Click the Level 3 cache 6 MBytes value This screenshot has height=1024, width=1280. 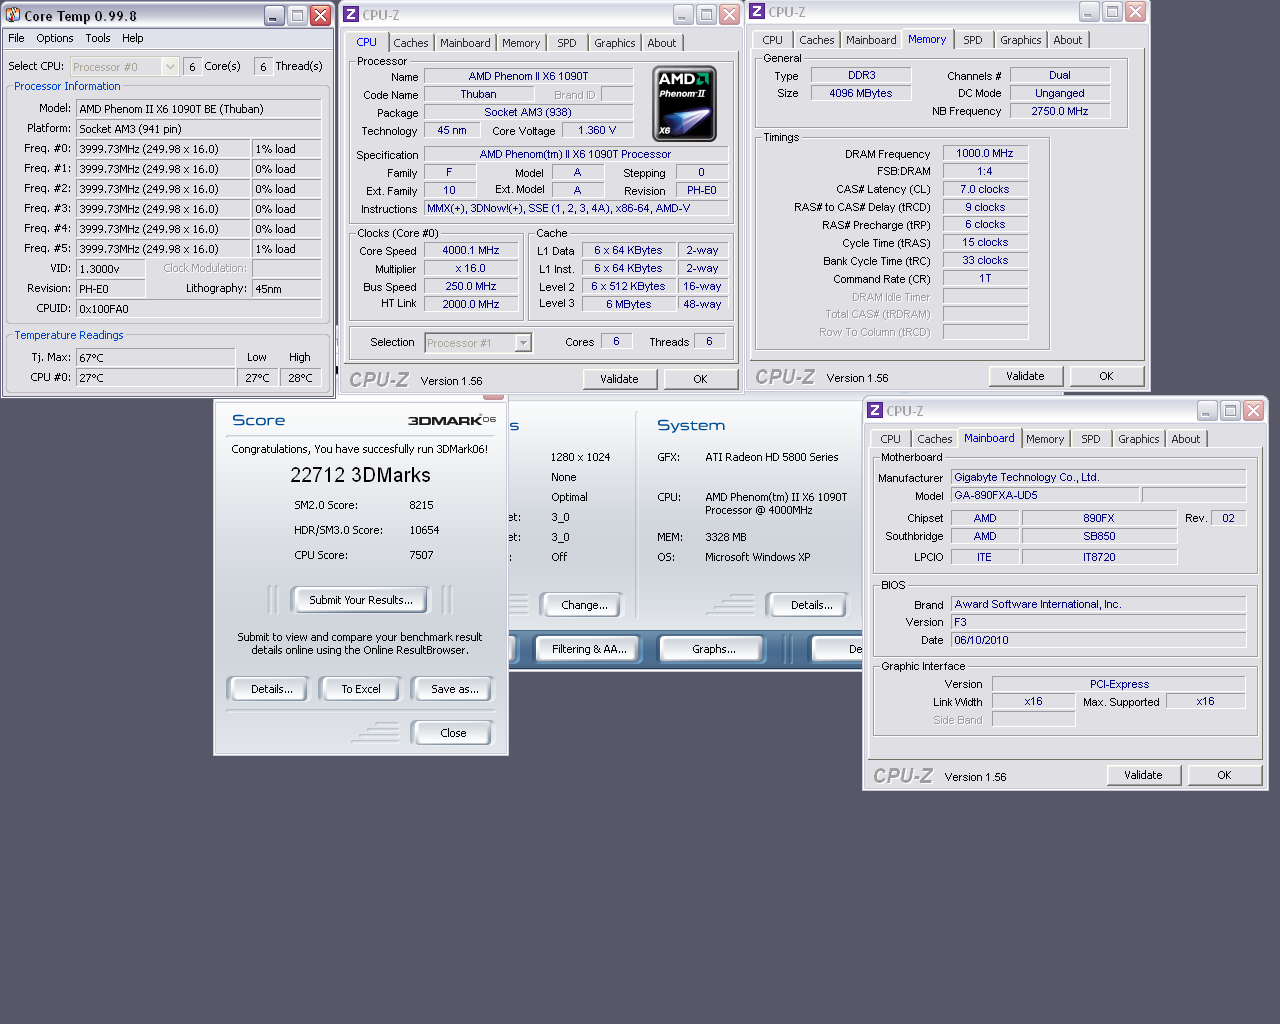tap(628, 305)
